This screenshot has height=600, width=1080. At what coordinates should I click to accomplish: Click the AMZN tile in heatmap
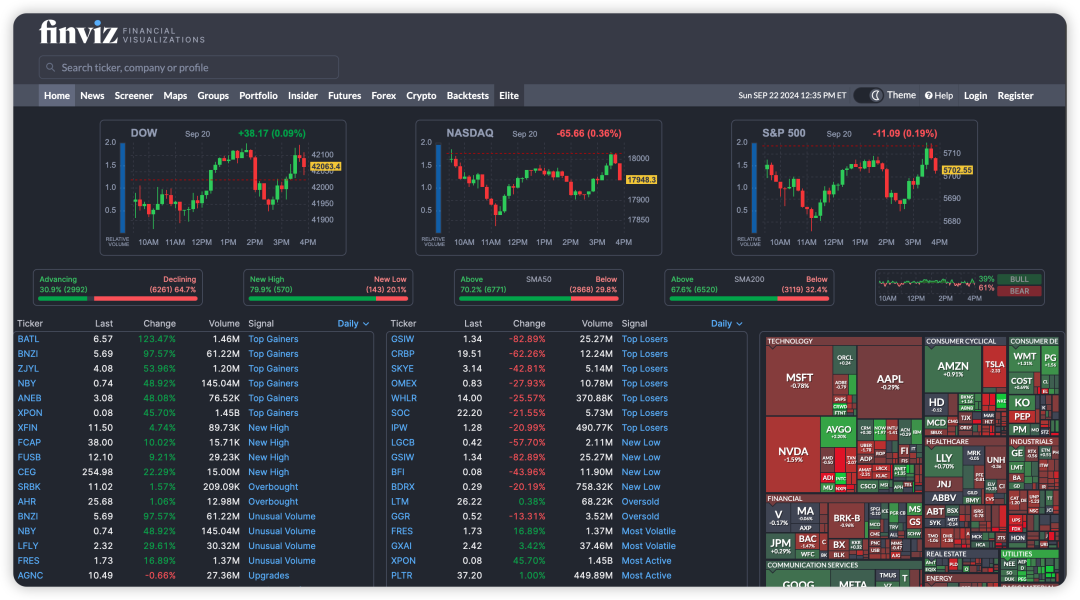(x=953, y=369)
